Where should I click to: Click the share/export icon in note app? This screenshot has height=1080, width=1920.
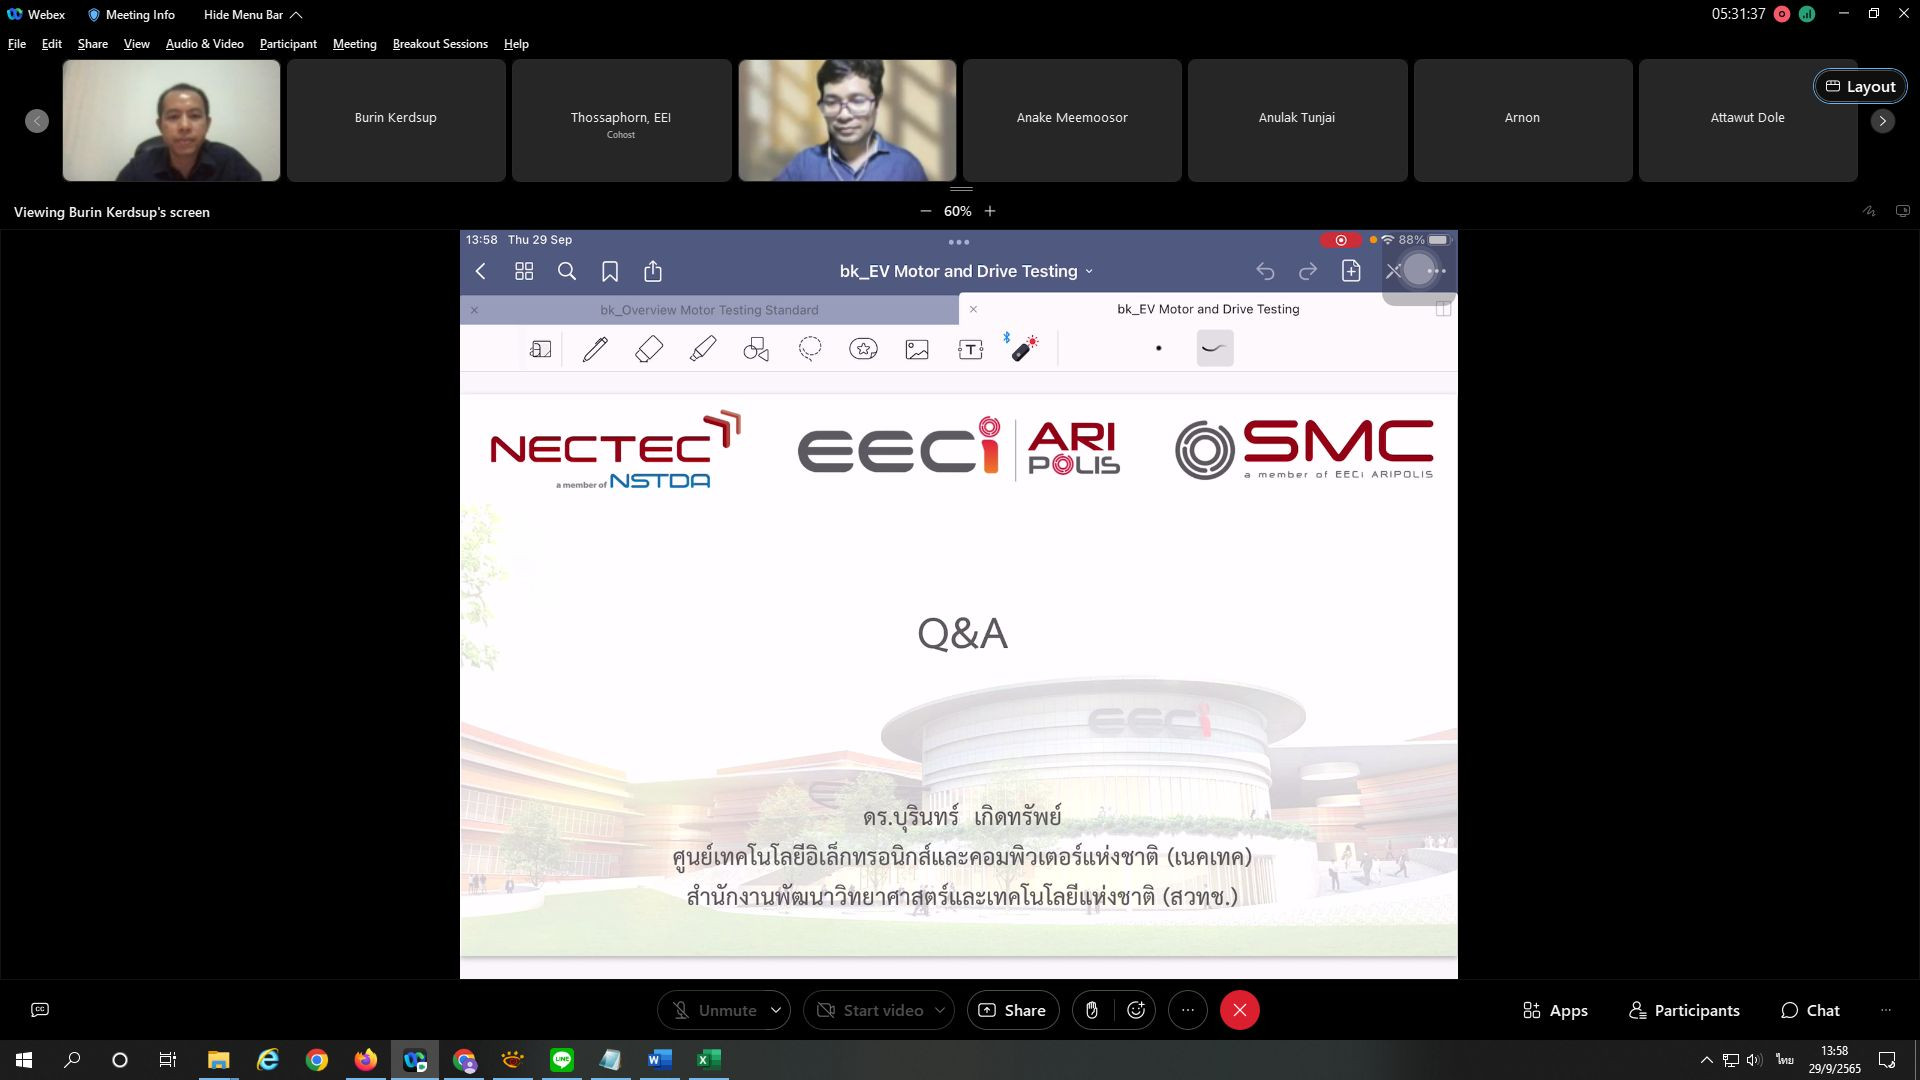pos(653,271)
